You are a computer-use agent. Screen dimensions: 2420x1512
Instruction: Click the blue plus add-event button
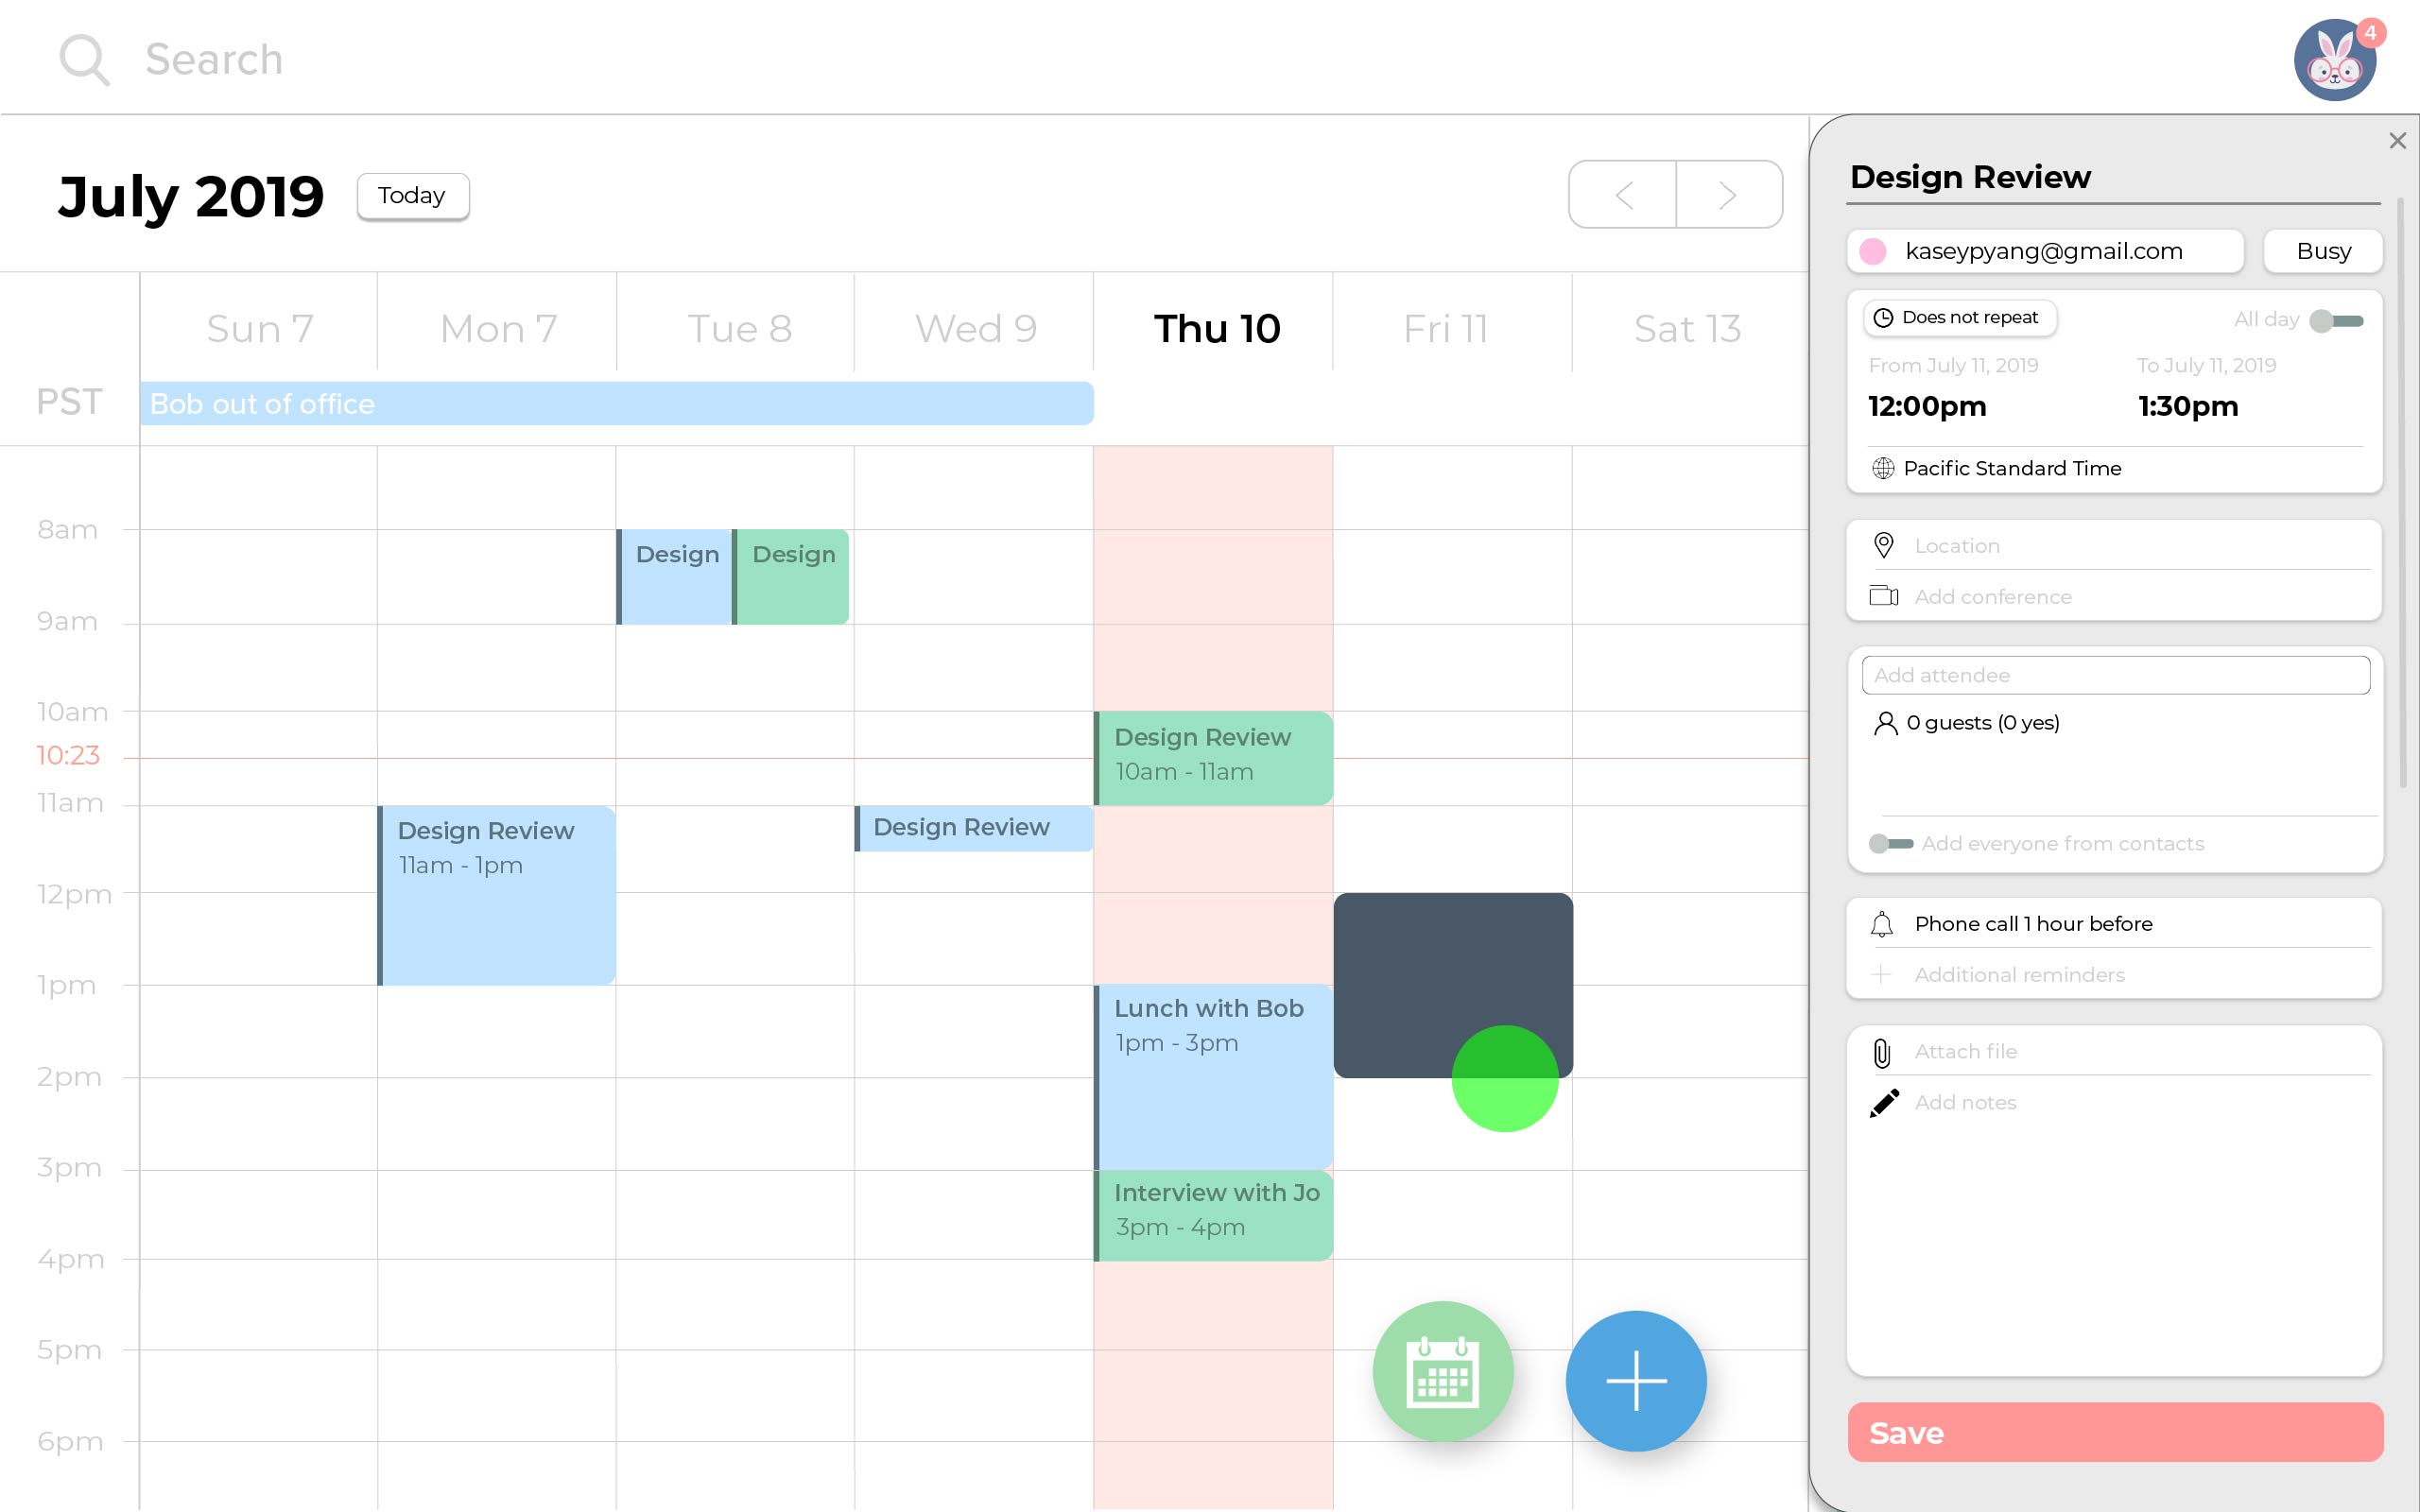pos(1636,1381)
